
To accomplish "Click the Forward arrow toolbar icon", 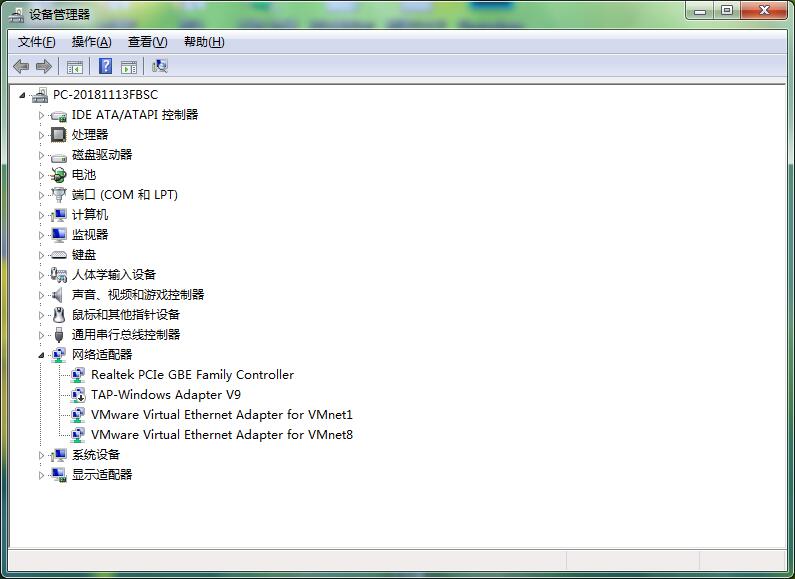I will [44, 66].
